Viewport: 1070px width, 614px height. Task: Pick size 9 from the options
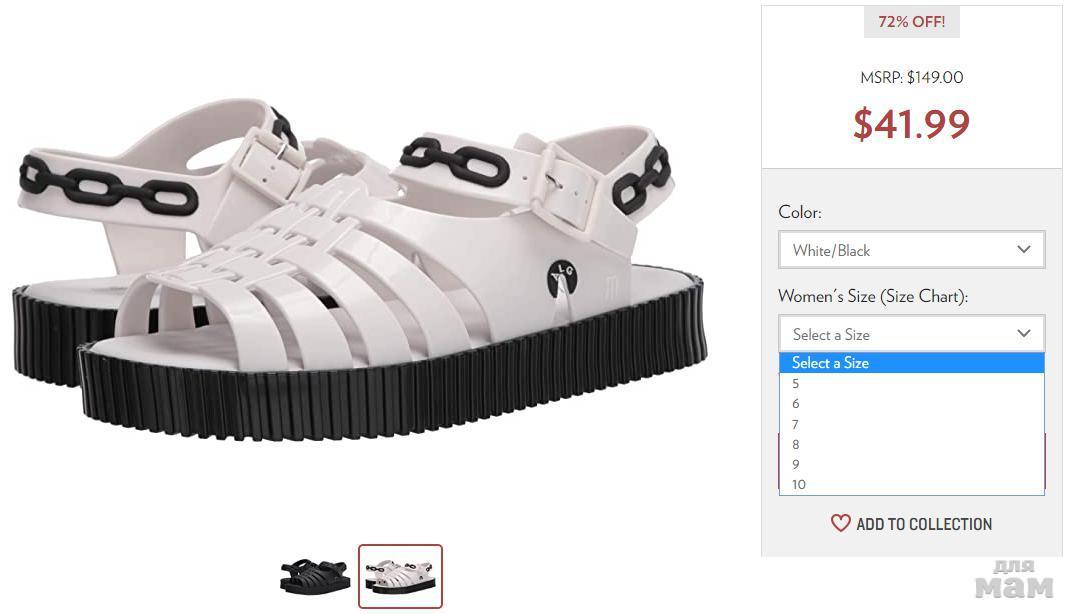797,464
